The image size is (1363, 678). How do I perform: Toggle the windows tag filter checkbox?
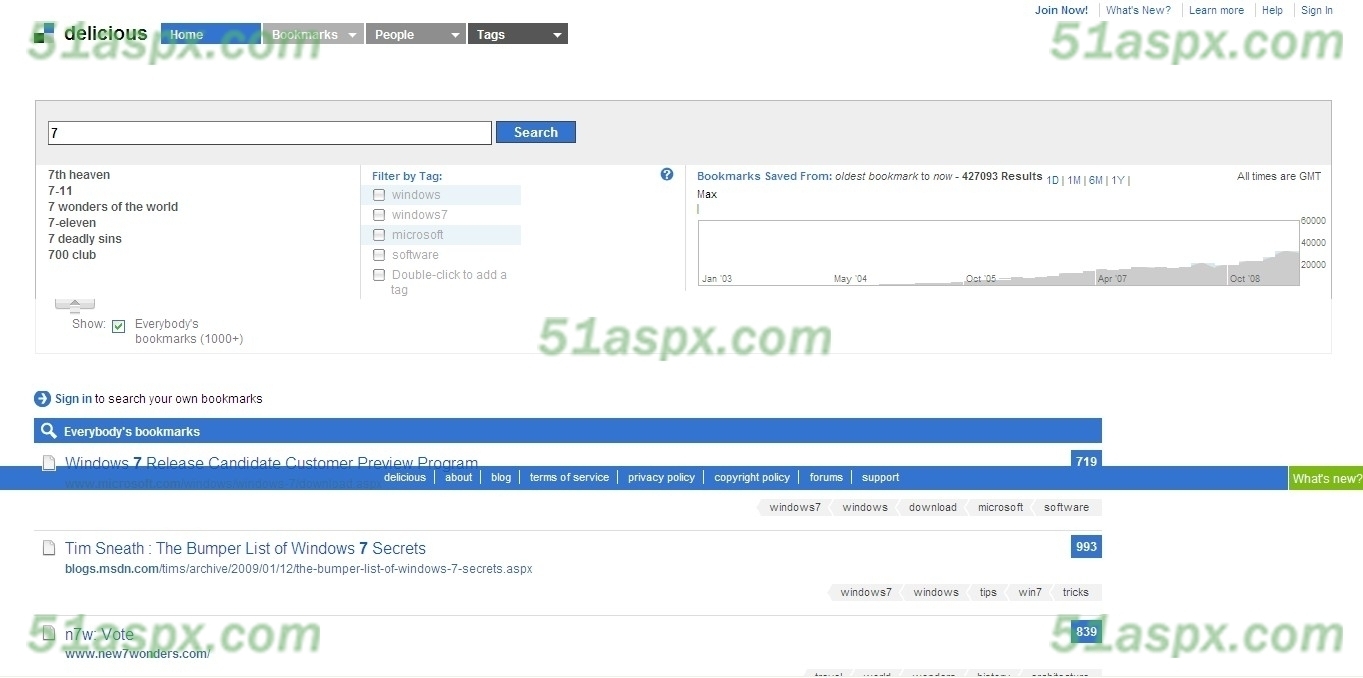pos(379,195)
